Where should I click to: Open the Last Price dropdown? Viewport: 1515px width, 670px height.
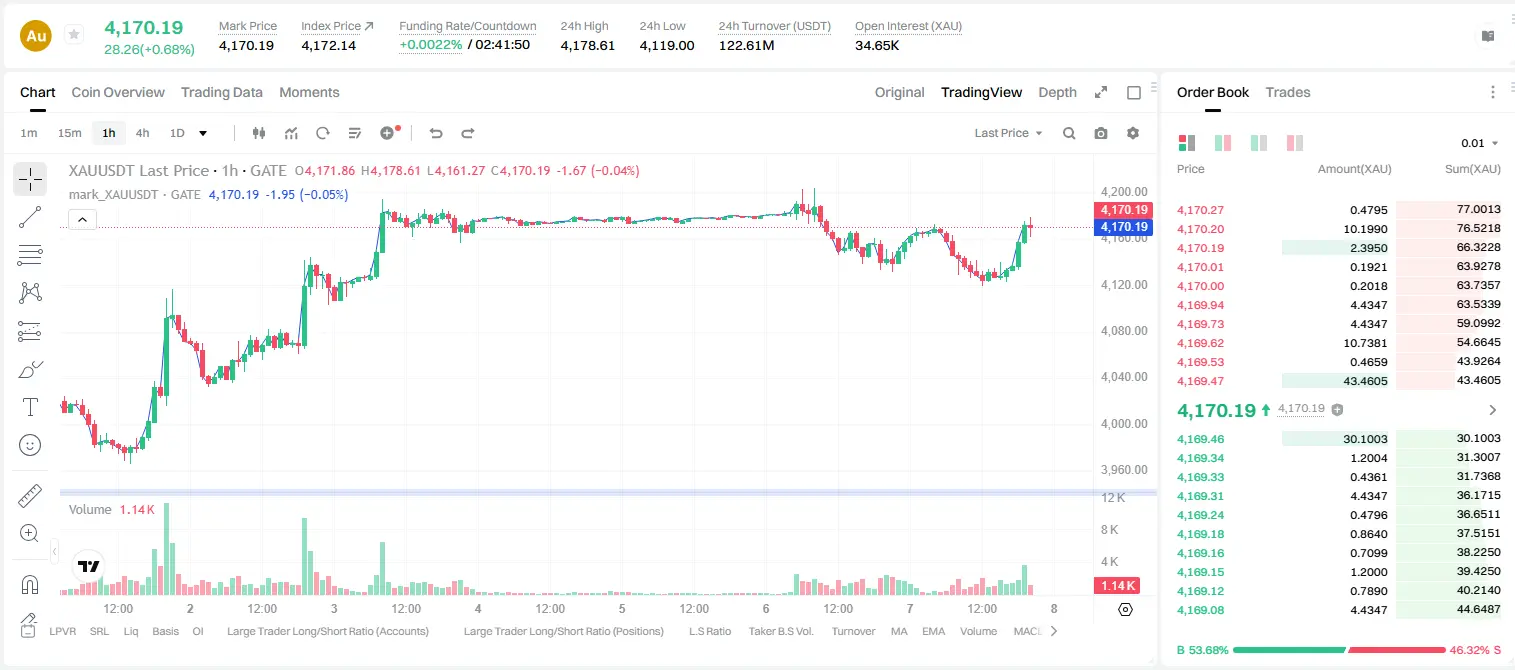pos(1008,133)
